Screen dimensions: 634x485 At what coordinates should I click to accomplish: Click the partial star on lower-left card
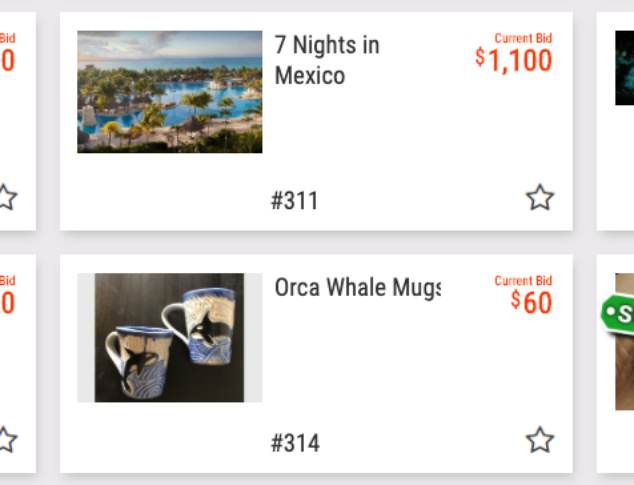click(x=6, y=440)
